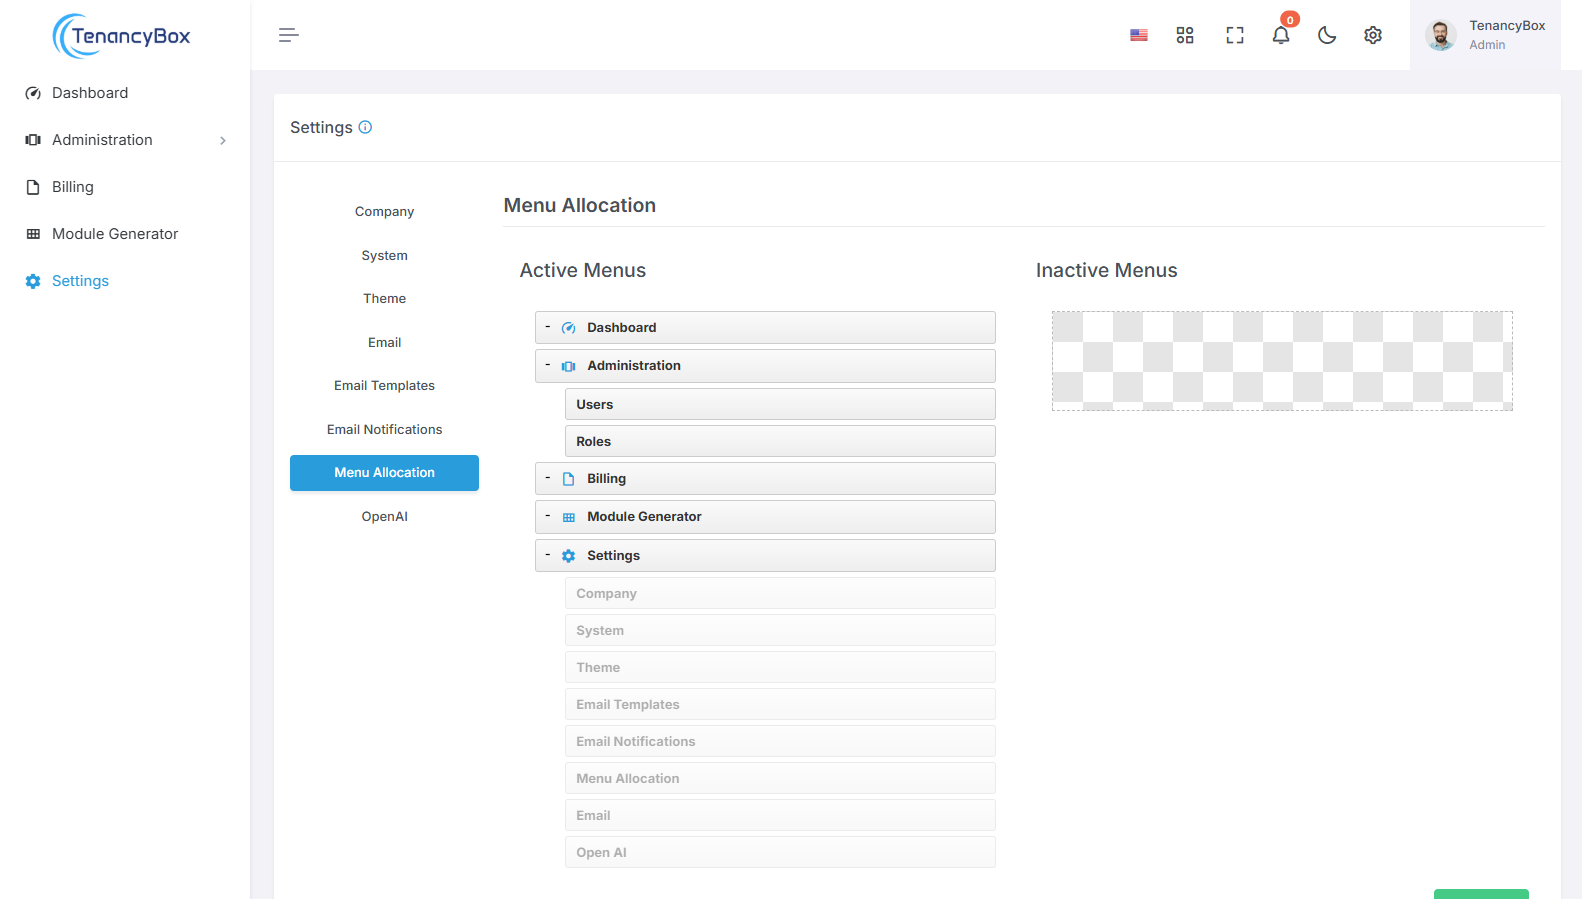Click the Settings info icon
Image resolution: width=1582 pixels, height=899 pixels.
pos(365,127)
